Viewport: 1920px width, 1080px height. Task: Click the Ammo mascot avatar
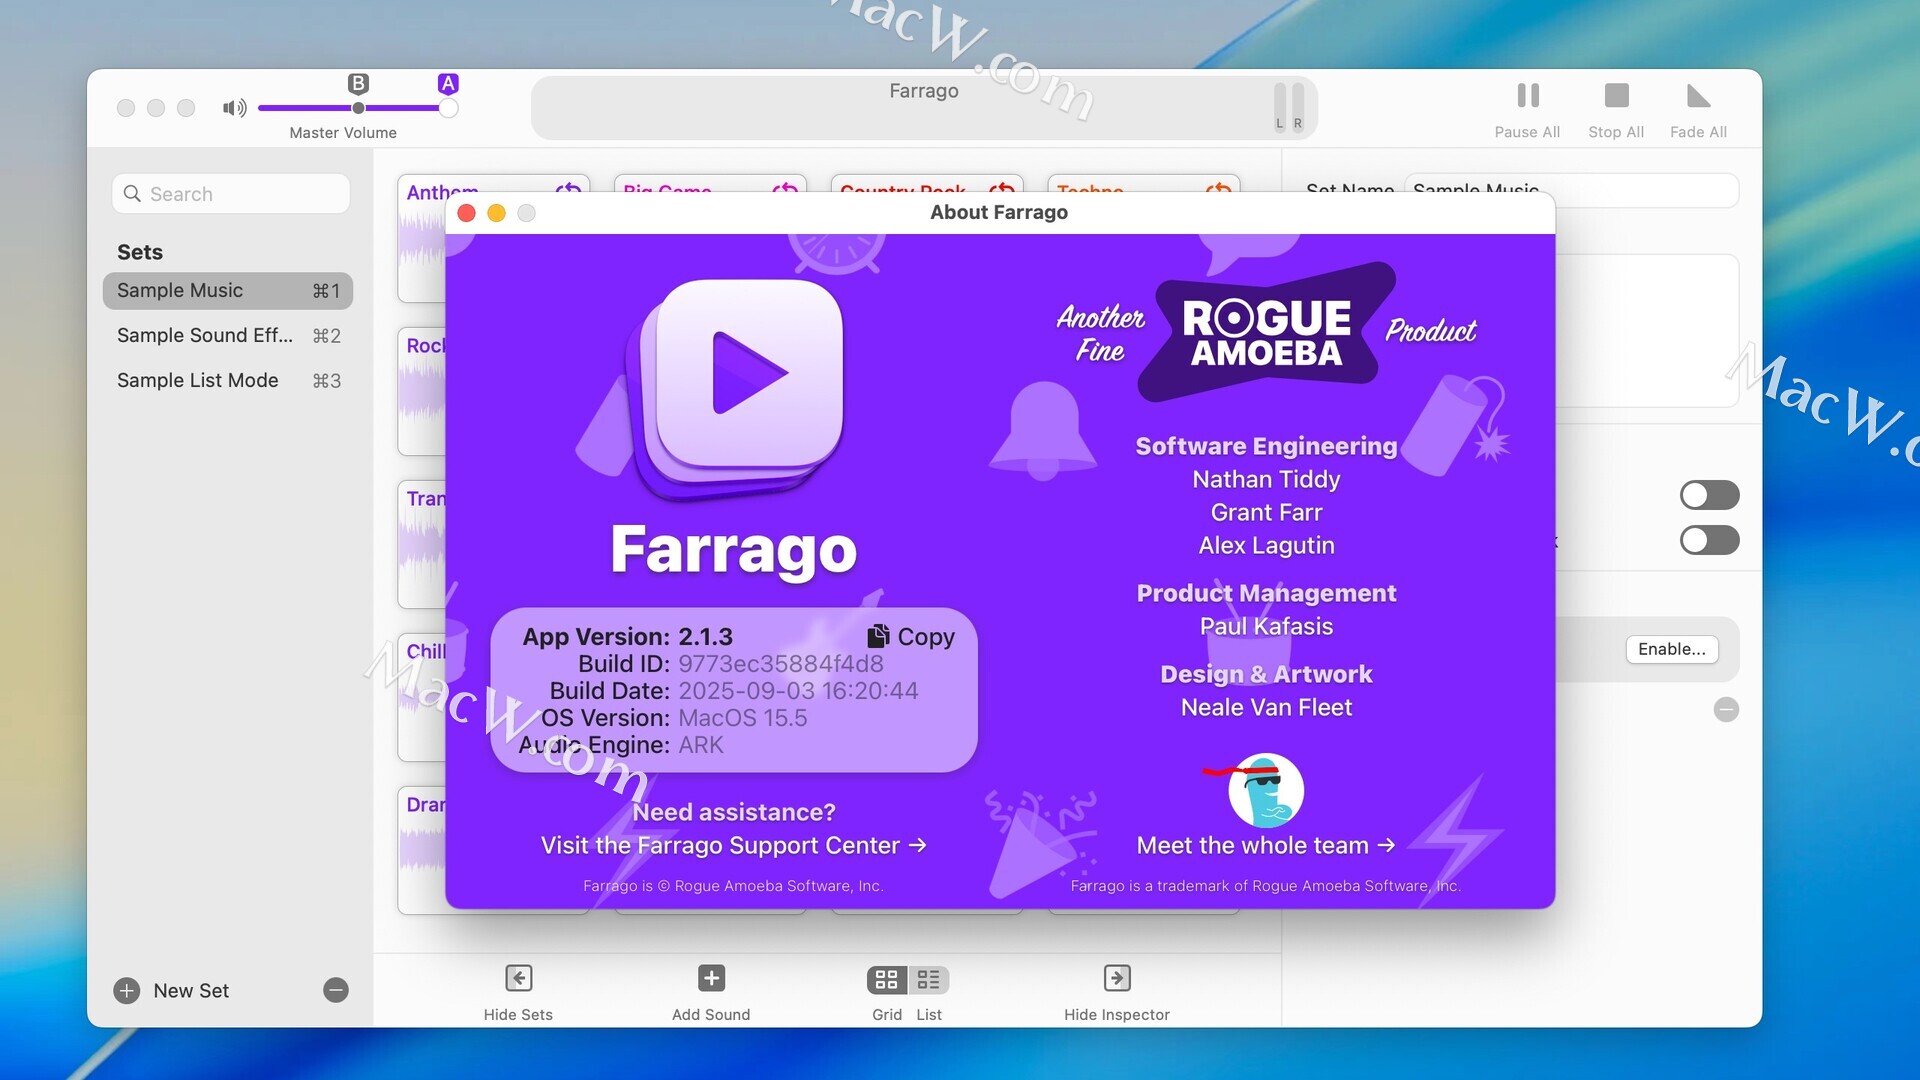point(1265,790)
